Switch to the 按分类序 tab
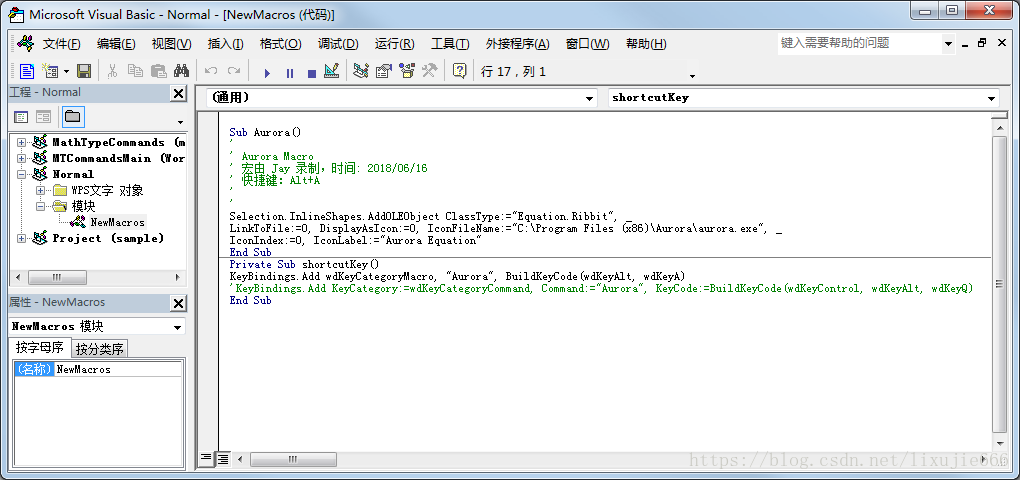 [100, 349]
